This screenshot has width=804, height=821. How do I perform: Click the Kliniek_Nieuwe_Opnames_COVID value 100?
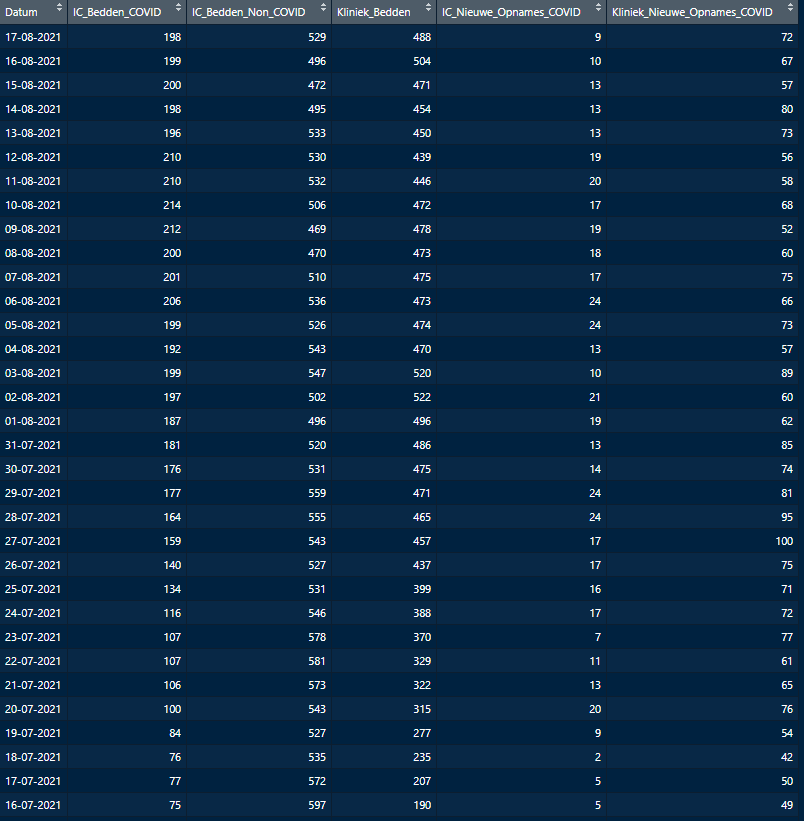point(785,541)
